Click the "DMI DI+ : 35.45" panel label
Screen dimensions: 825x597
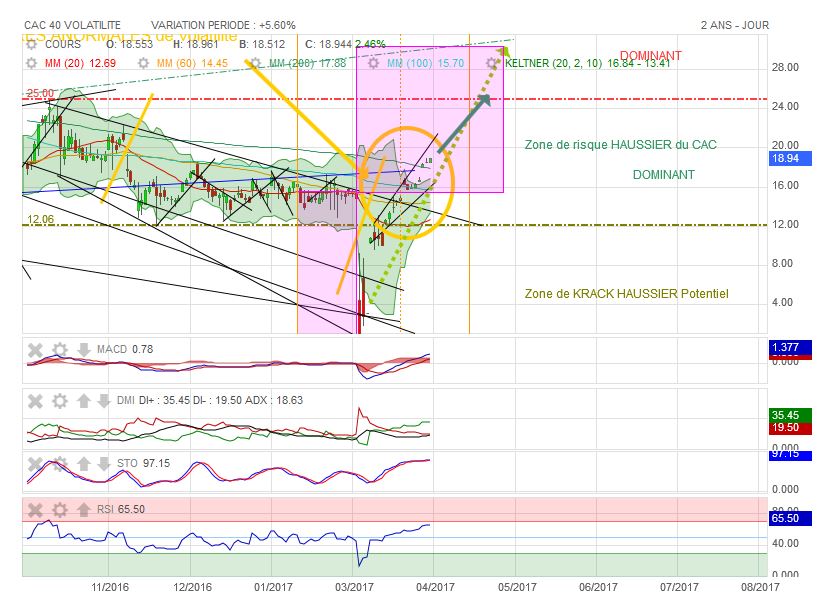tap(154, 401)
